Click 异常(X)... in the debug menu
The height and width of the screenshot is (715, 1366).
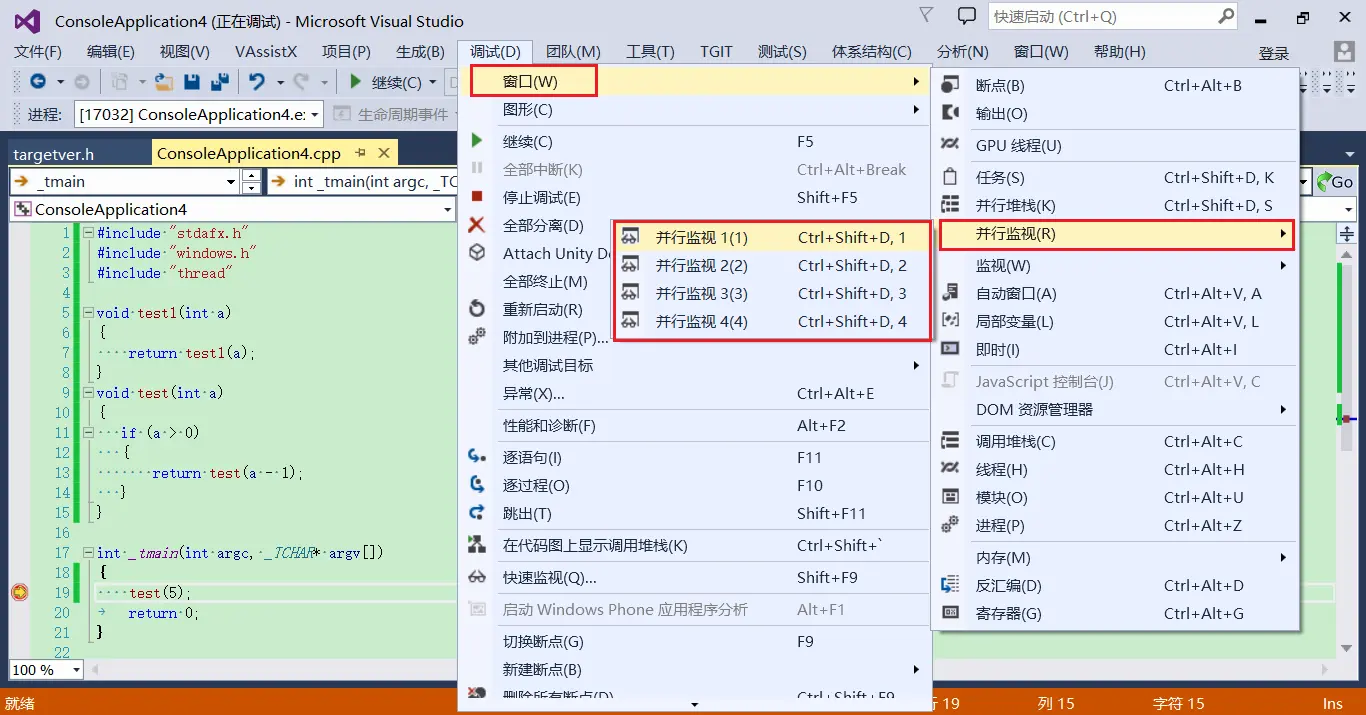694,394
